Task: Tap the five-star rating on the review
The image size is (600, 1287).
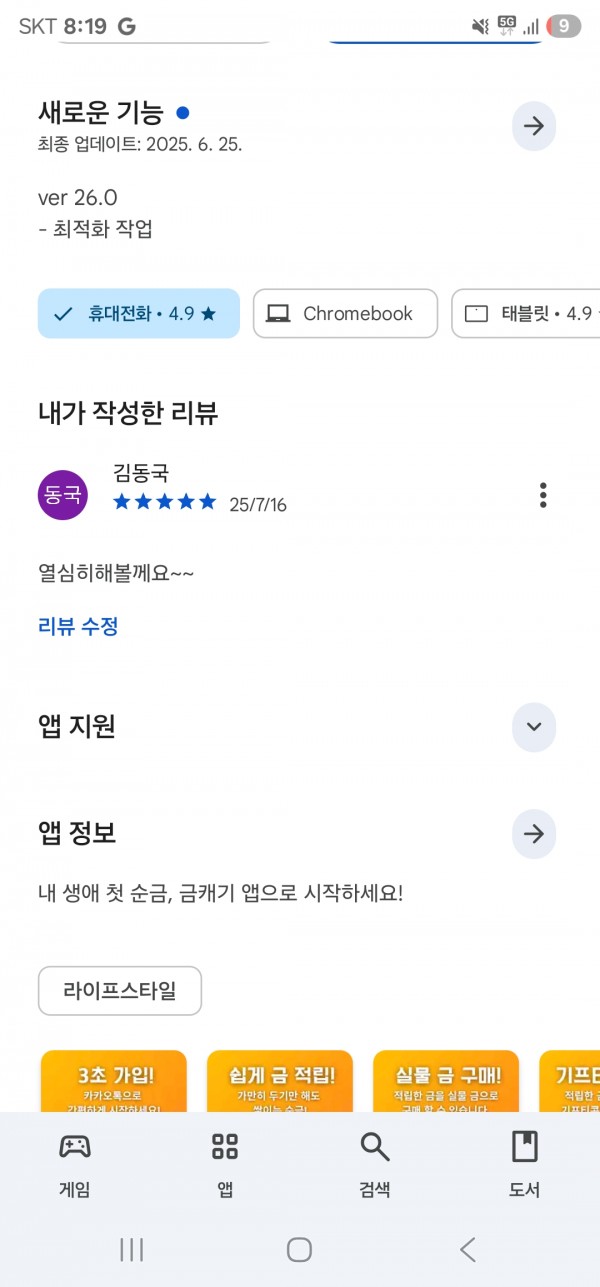Action: (165, 502)
